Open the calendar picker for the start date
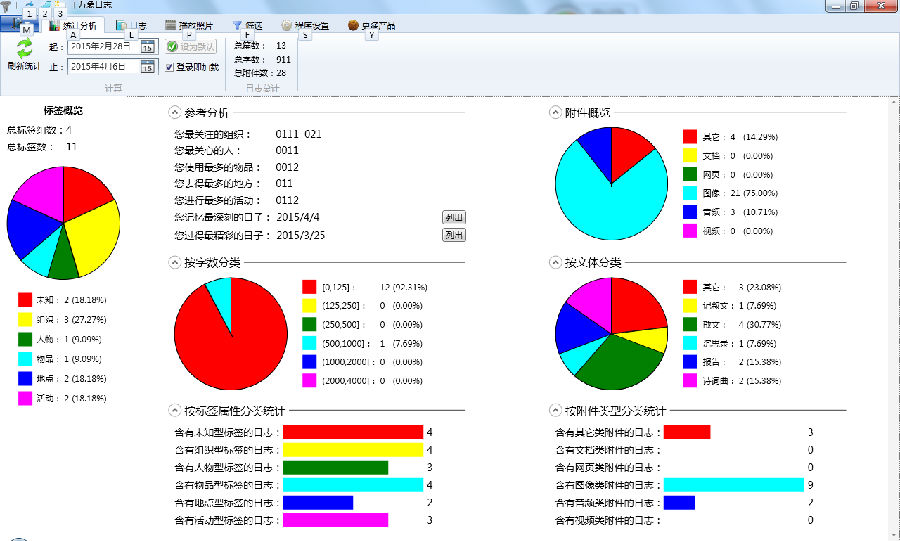Image resolution: width=900 pixels, height=541 pixels. click(x=147, y=47)
